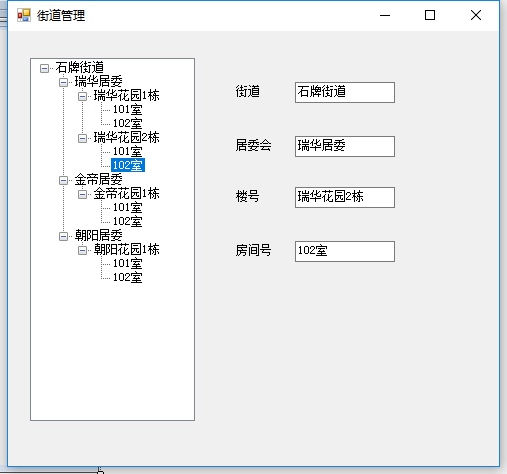Focus the 房间号 text field
This screenshot has height=474, width=507.
tap(345, 251)
